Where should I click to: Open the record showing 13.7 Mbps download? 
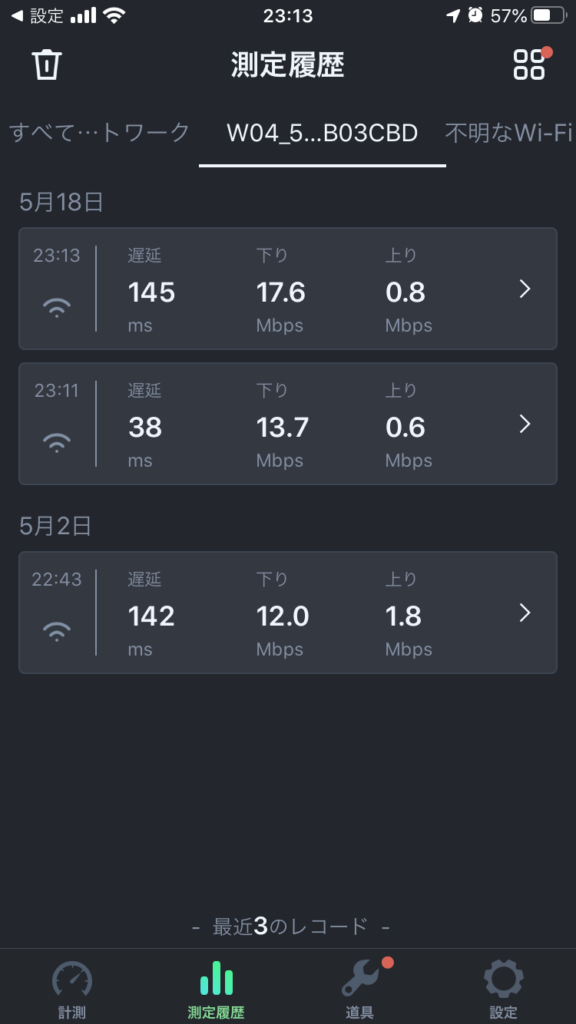(287, 424)
